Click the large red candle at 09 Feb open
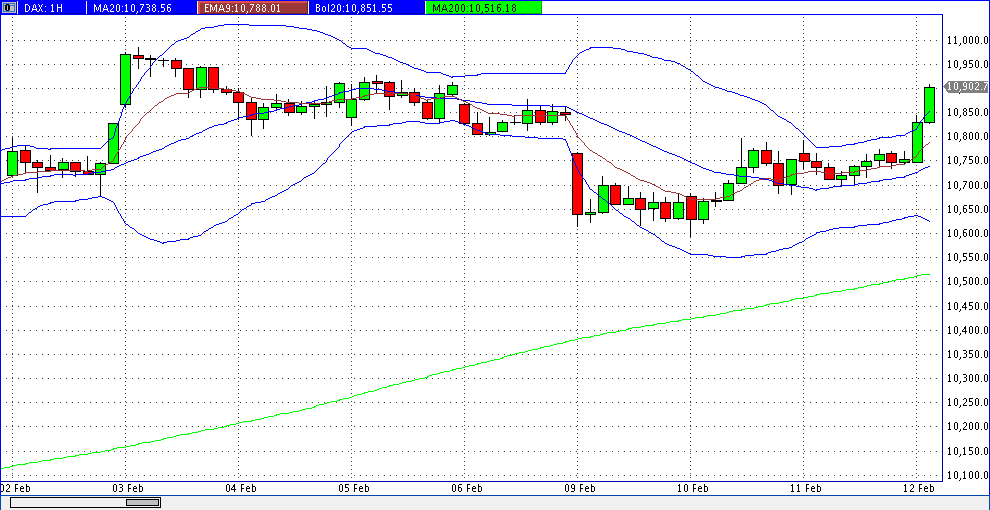The height and width of the screenshot is (510, 990). 577,184
